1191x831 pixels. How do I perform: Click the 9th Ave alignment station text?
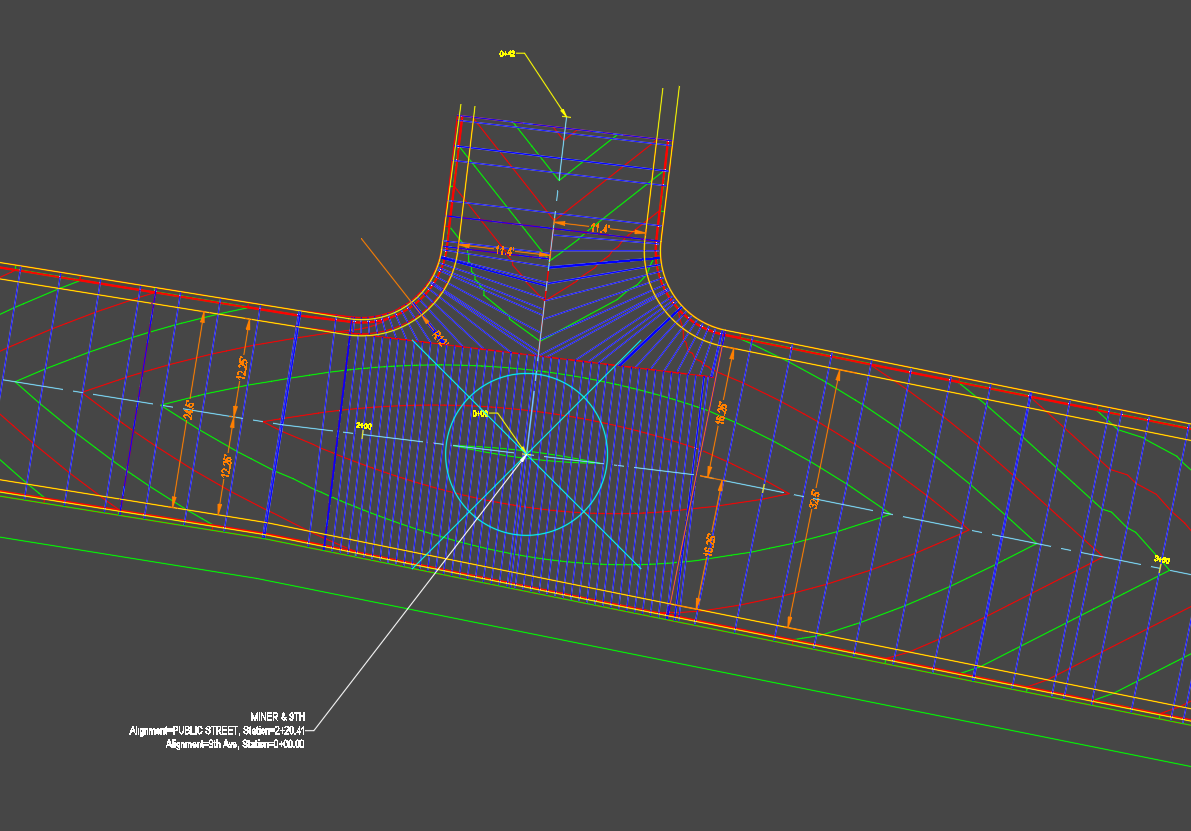coord(235,745)
